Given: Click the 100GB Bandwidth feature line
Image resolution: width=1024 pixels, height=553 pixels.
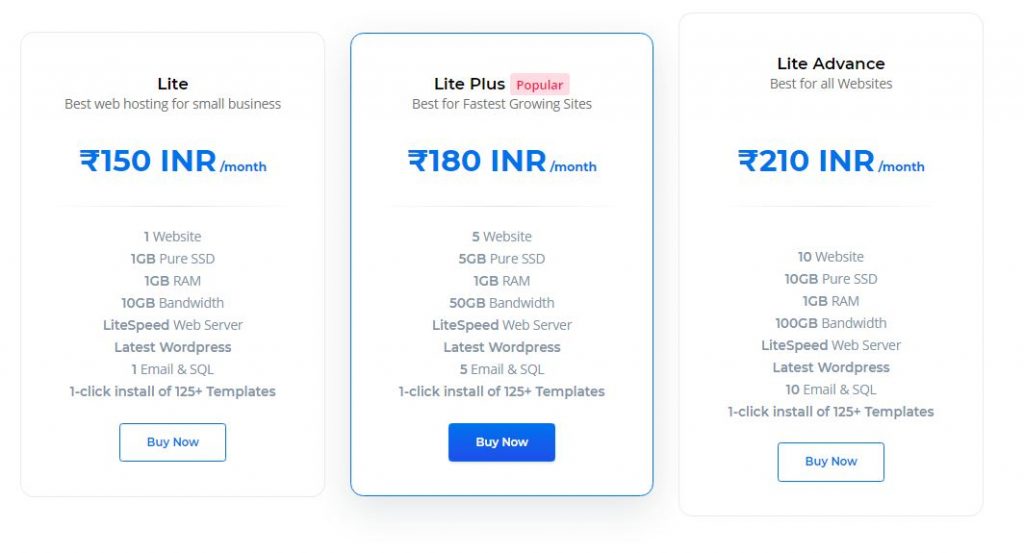Looking at the screenshot, I should point(831,323).
